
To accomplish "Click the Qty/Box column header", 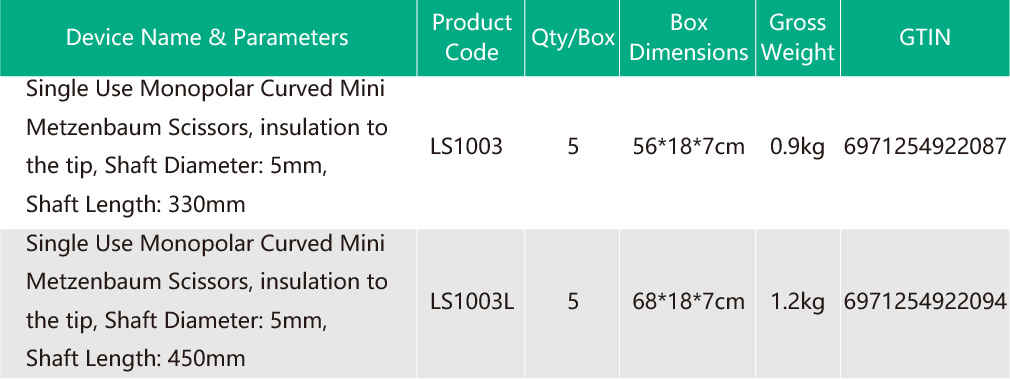I will (573, 37).
